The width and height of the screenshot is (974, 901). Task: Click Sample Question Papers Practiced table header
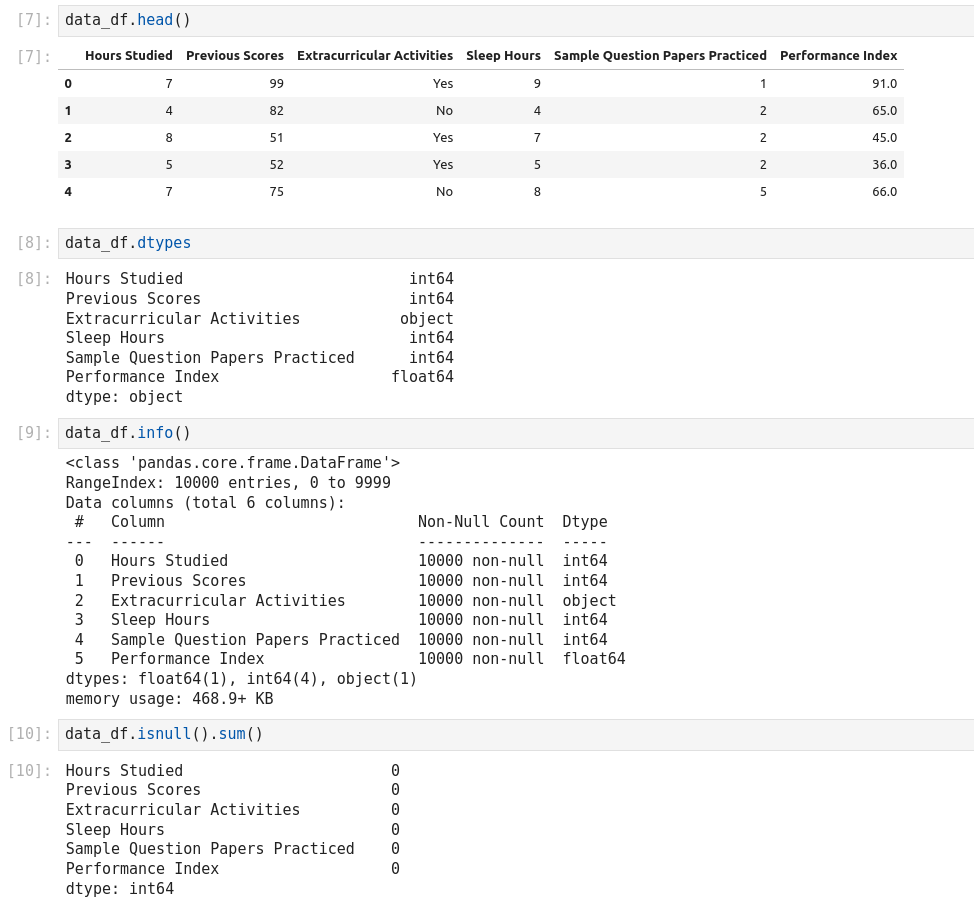click(x=660, y=56)
